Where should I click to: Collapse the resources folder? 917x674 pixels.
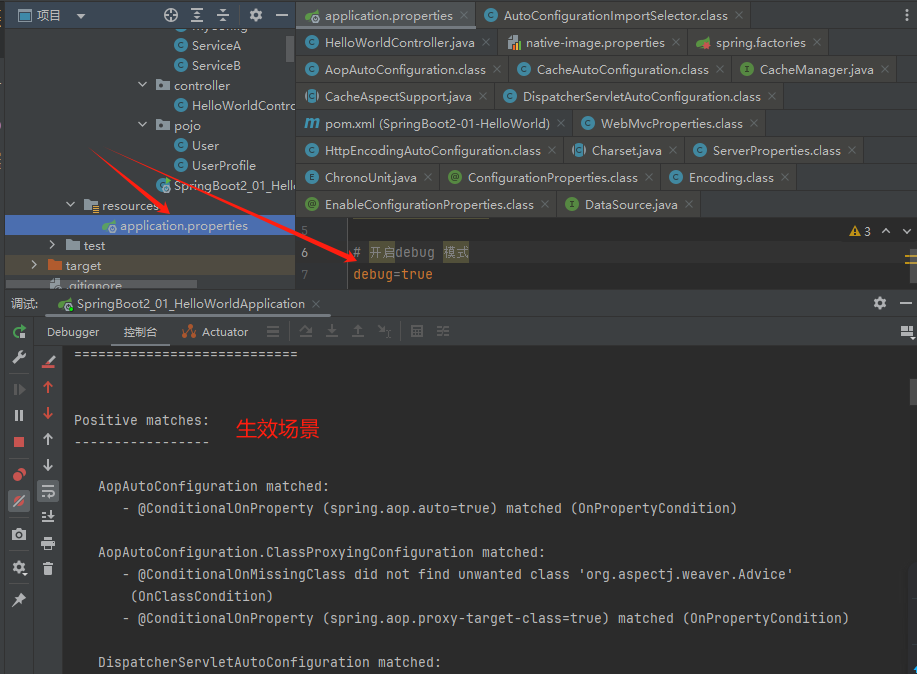71,205
